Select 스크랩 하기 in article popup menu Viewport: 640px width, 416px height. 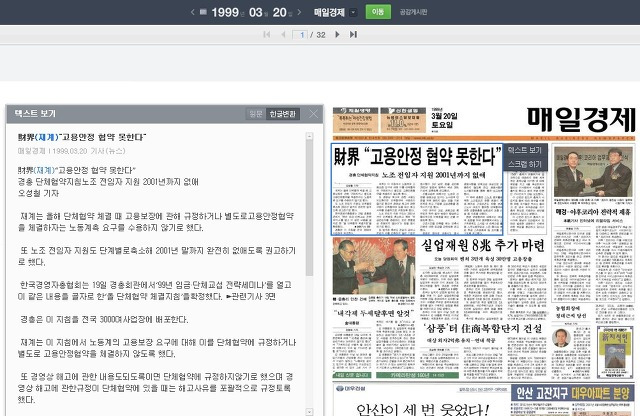click(x=524, y=164)
